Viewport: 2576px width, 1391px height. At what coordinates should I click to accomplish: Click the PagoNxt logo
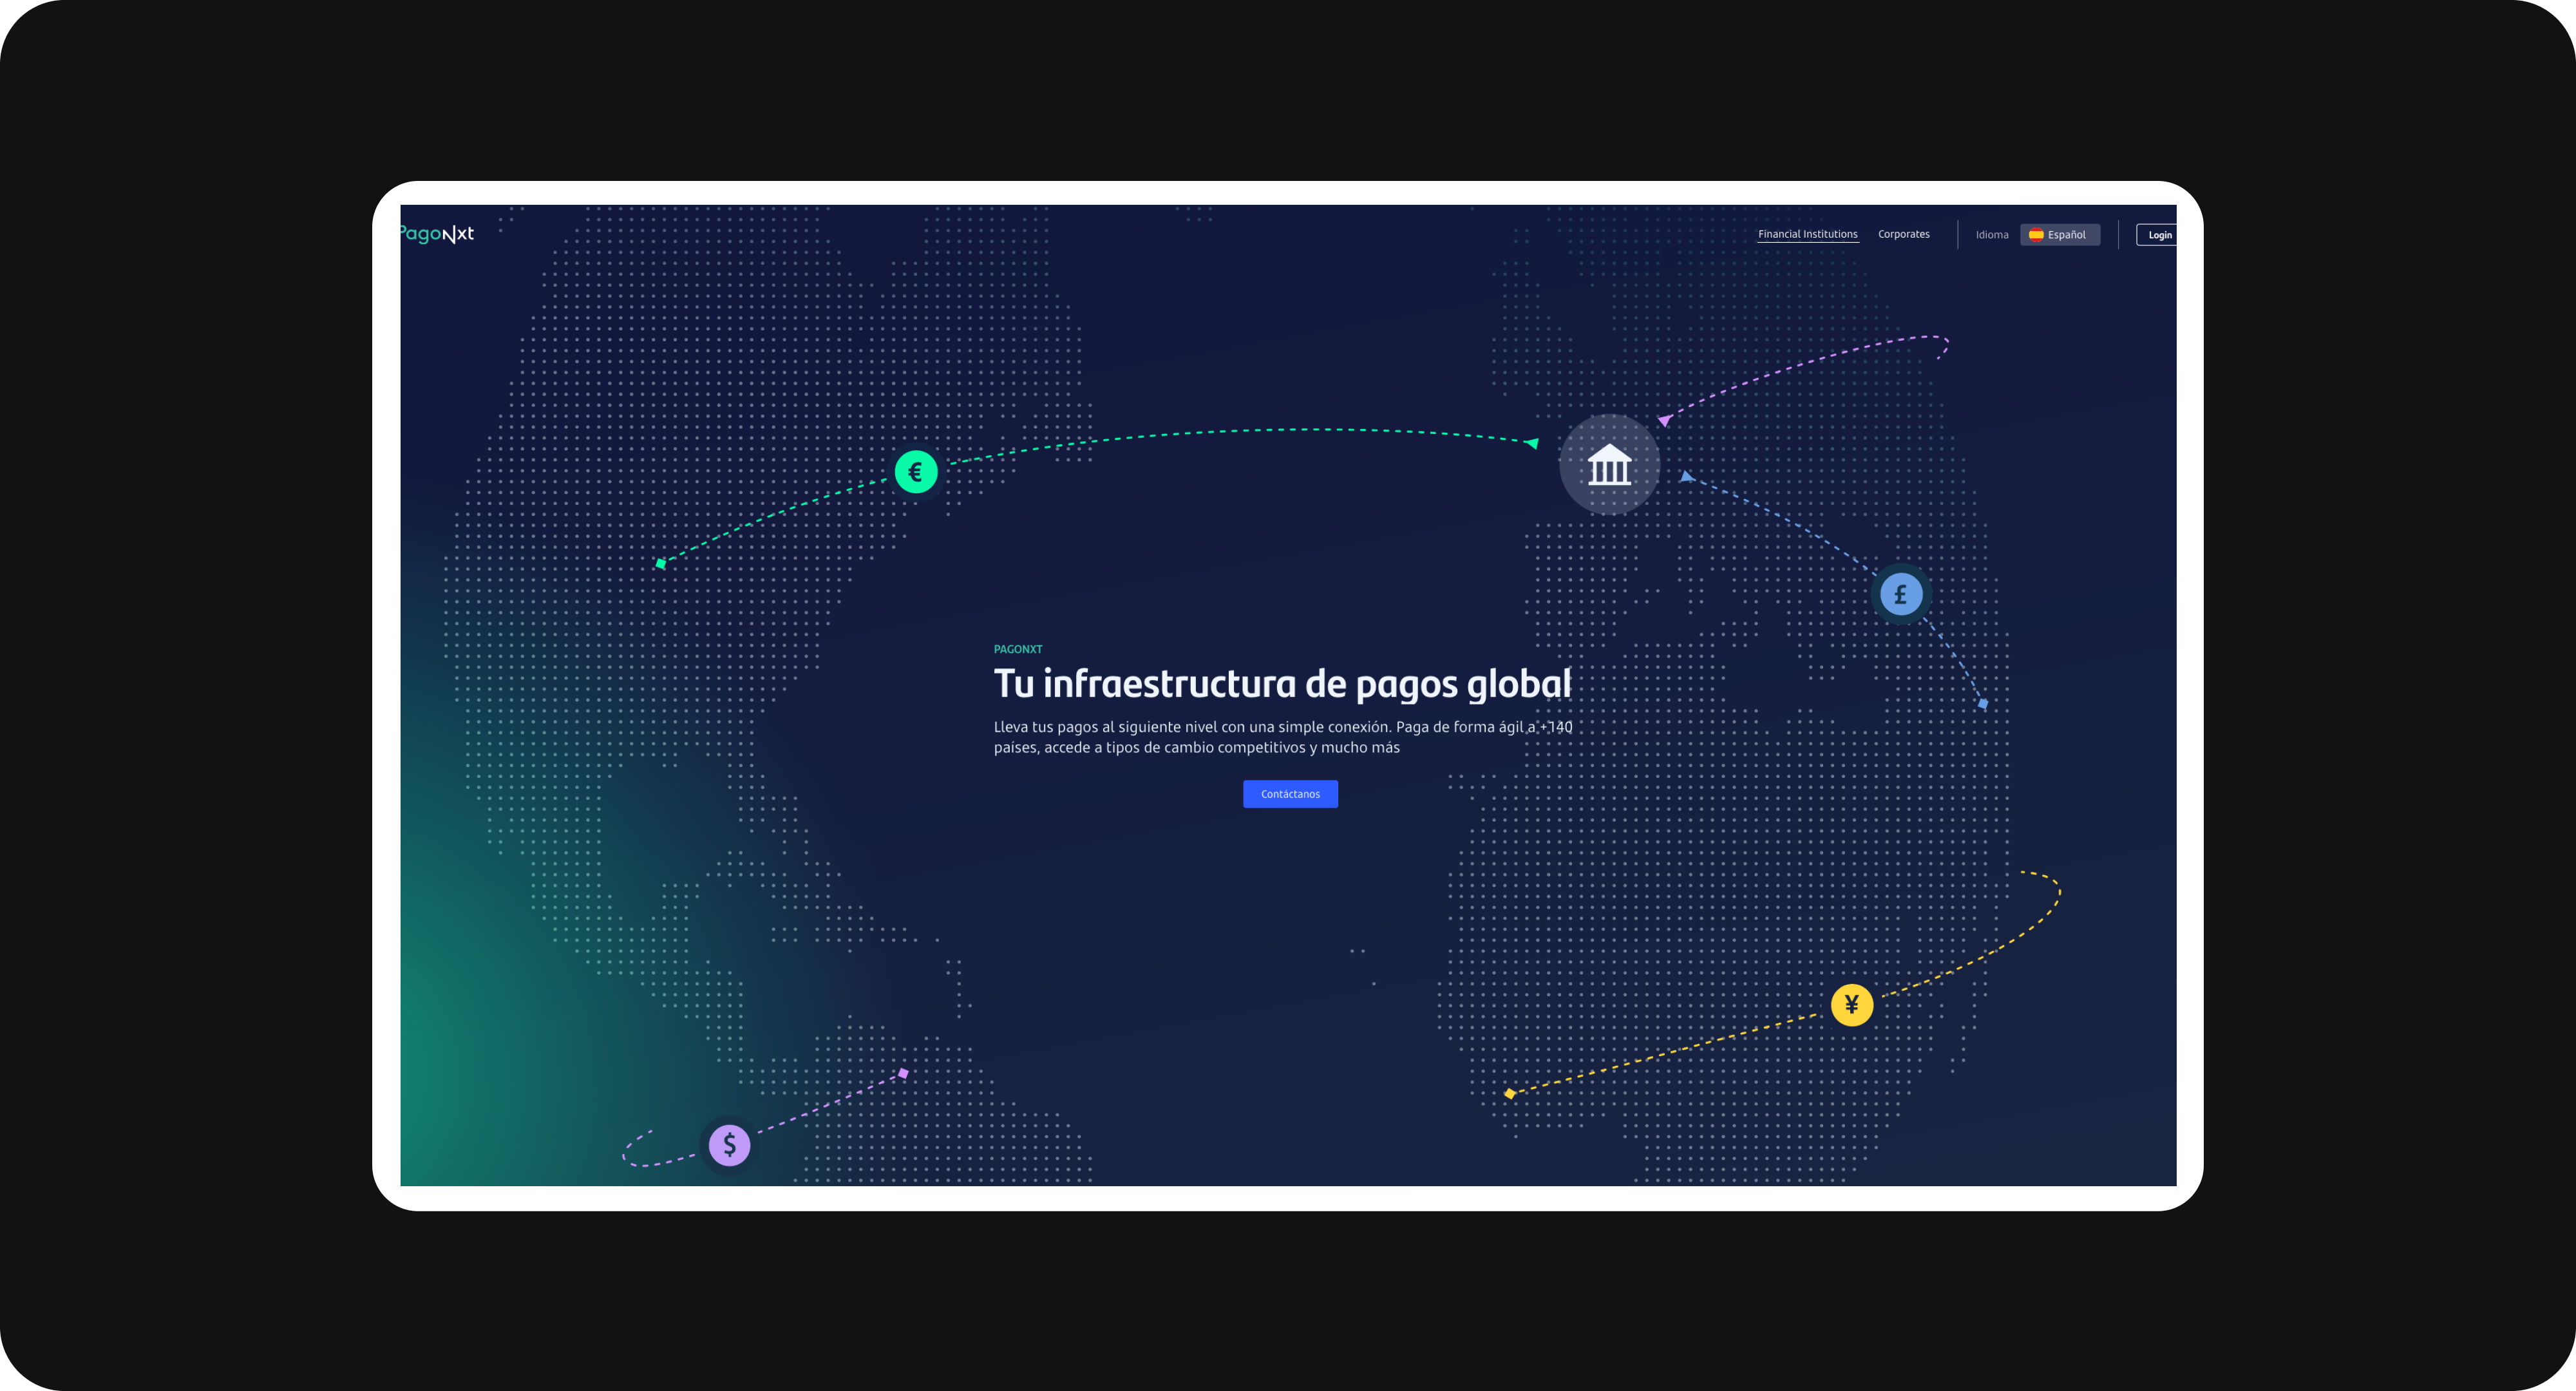click(438, 234)
